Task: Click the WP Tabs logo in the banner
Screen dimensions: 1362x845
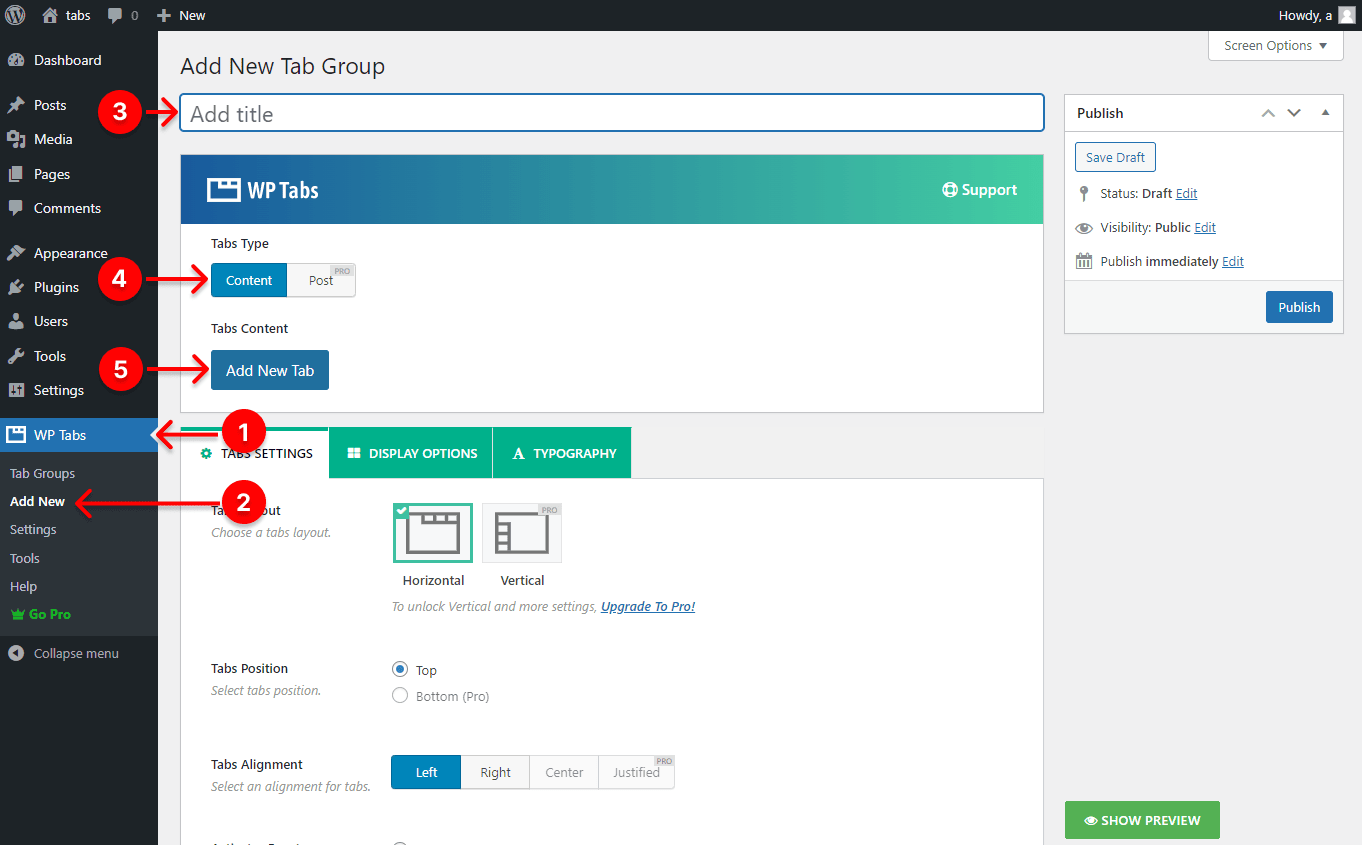Action: (263, 190)
